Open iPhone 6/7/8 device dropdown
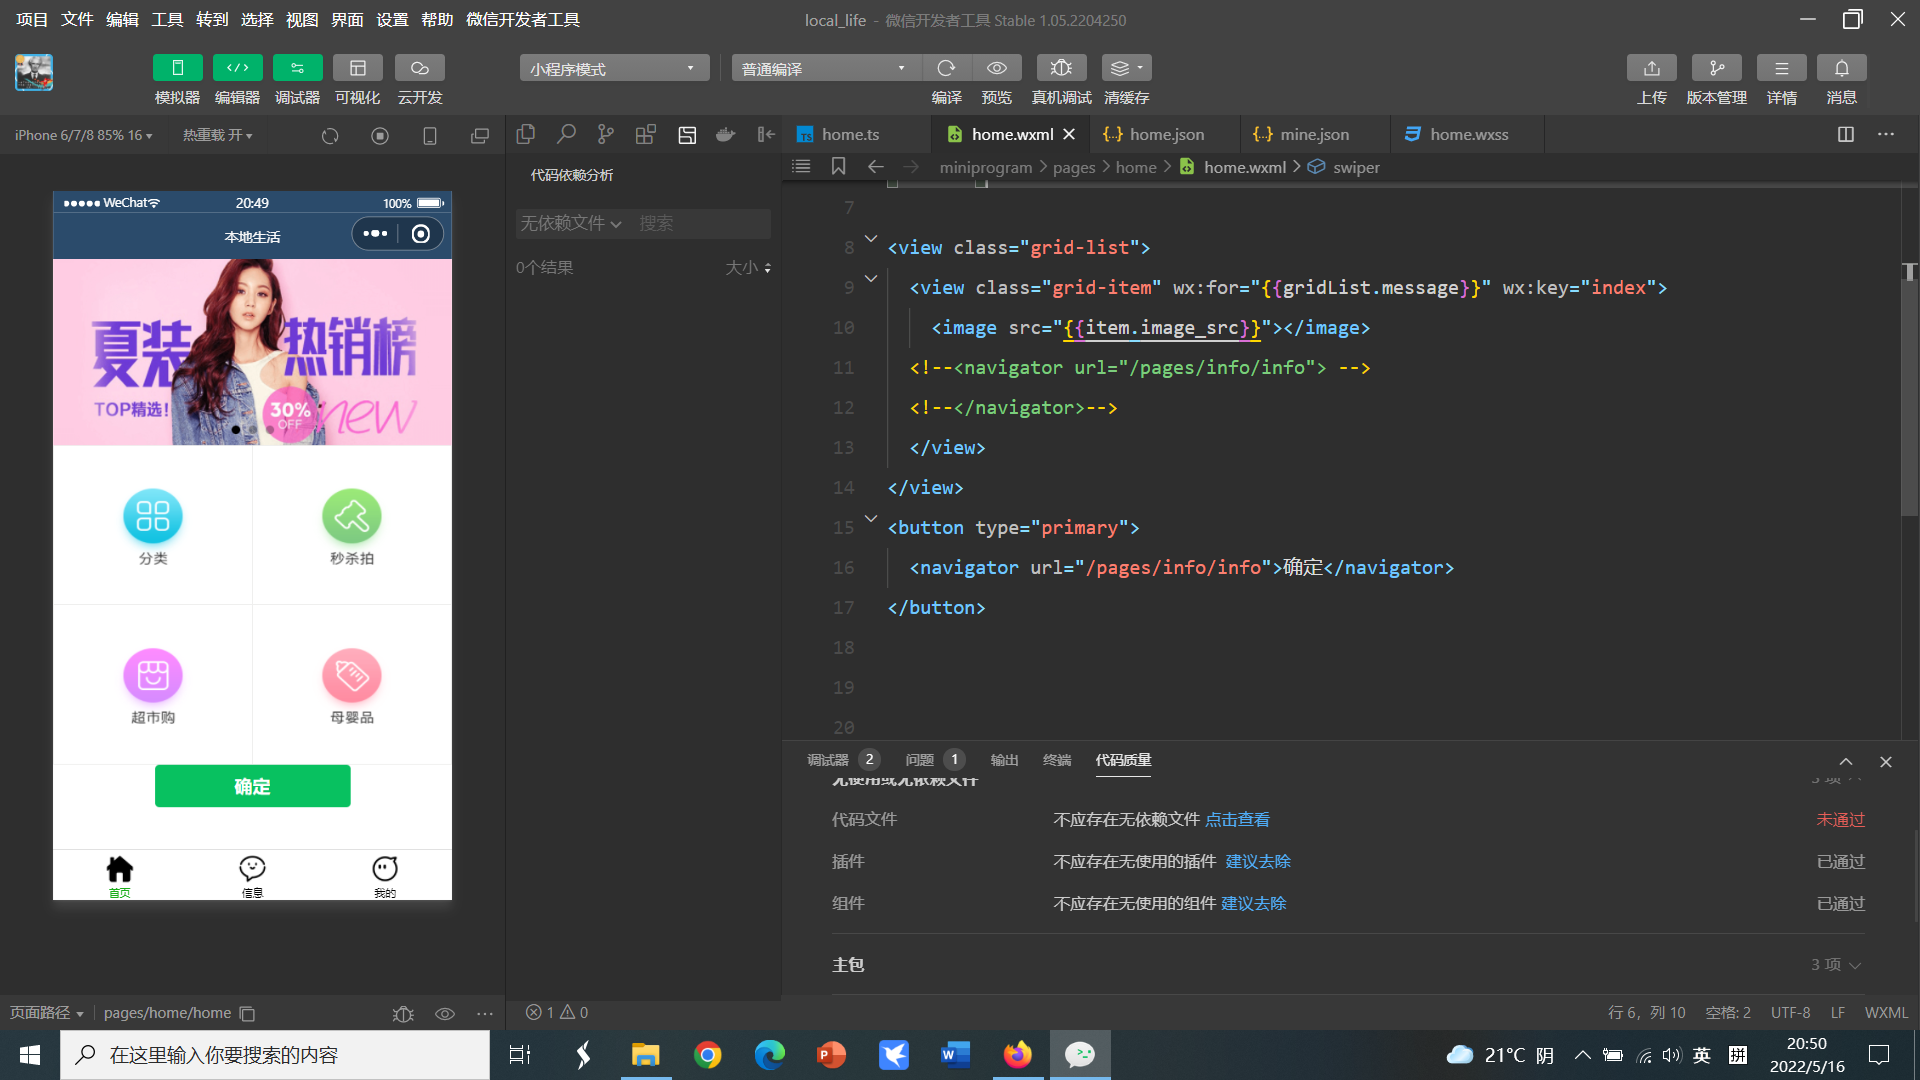Image resolution: width=1920 pixels, height=1080 pixels. 84,135
